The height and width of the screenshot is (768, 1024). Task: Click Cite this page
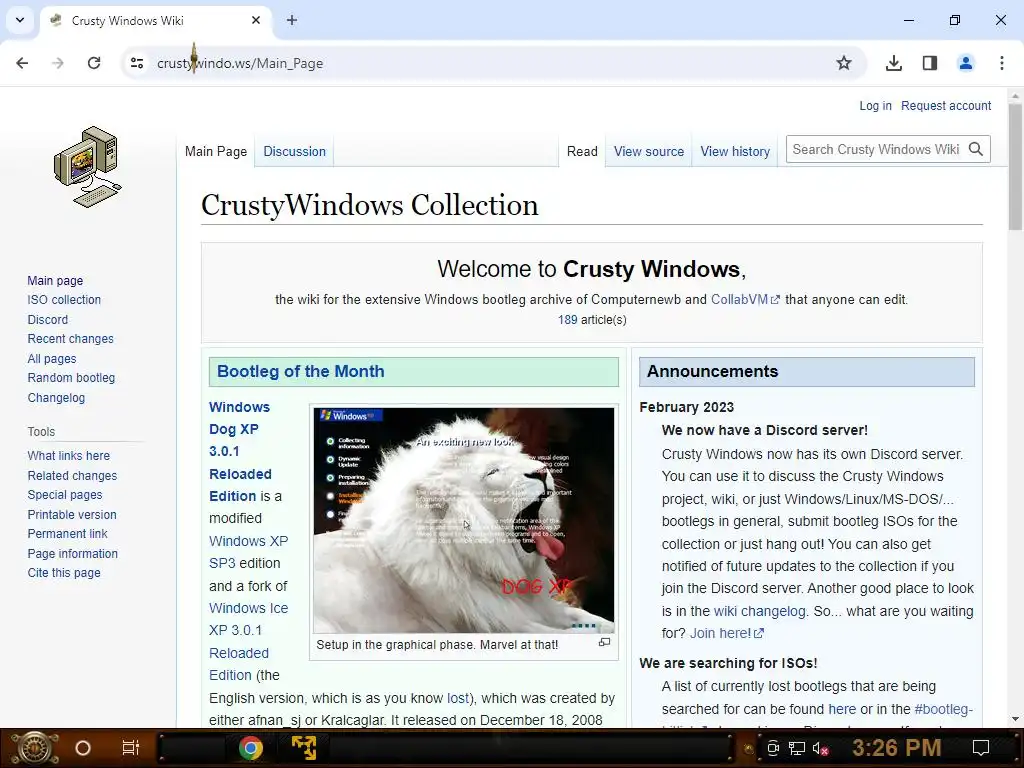point(64,573)
